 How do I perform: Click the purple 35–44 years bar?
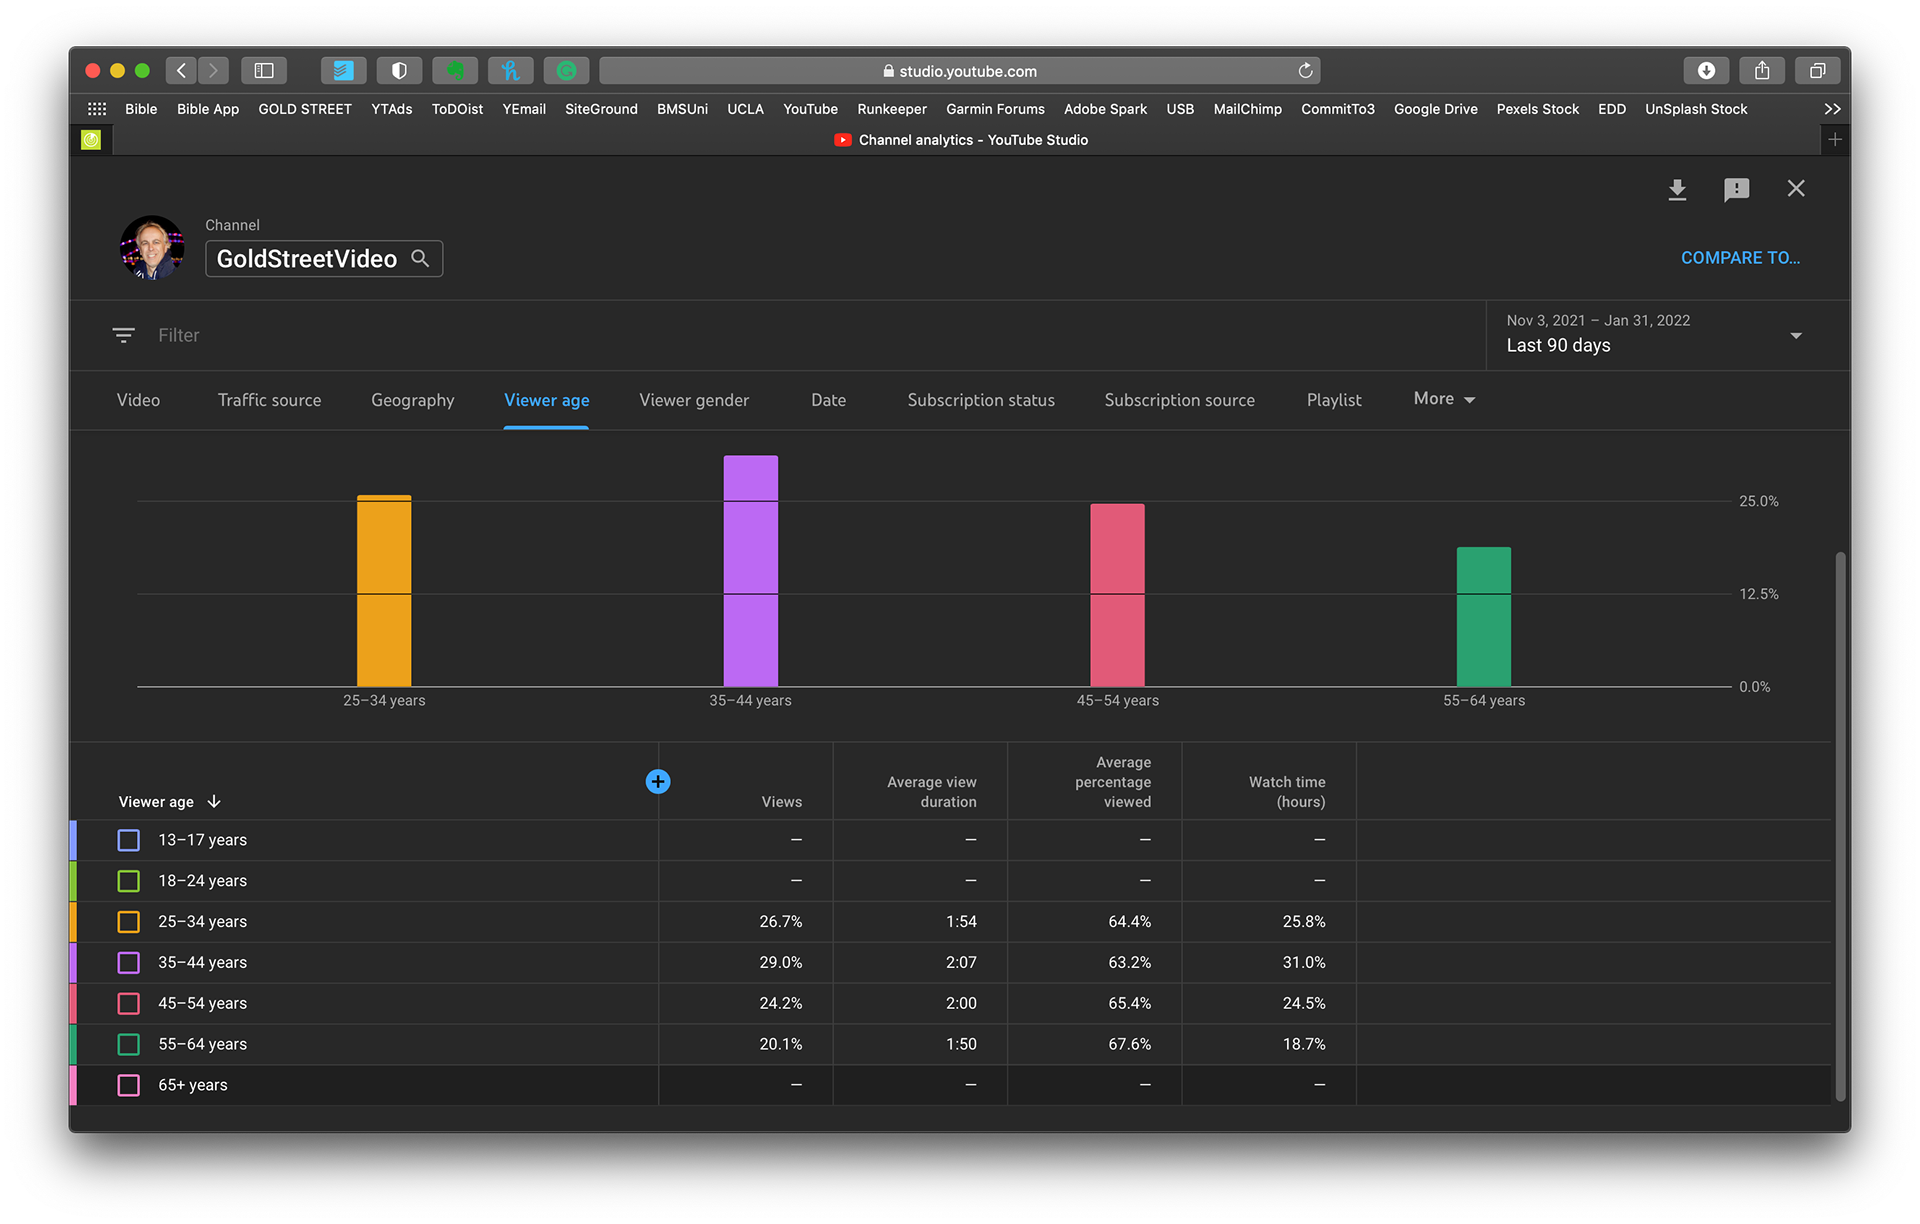[x=750, y=570]
